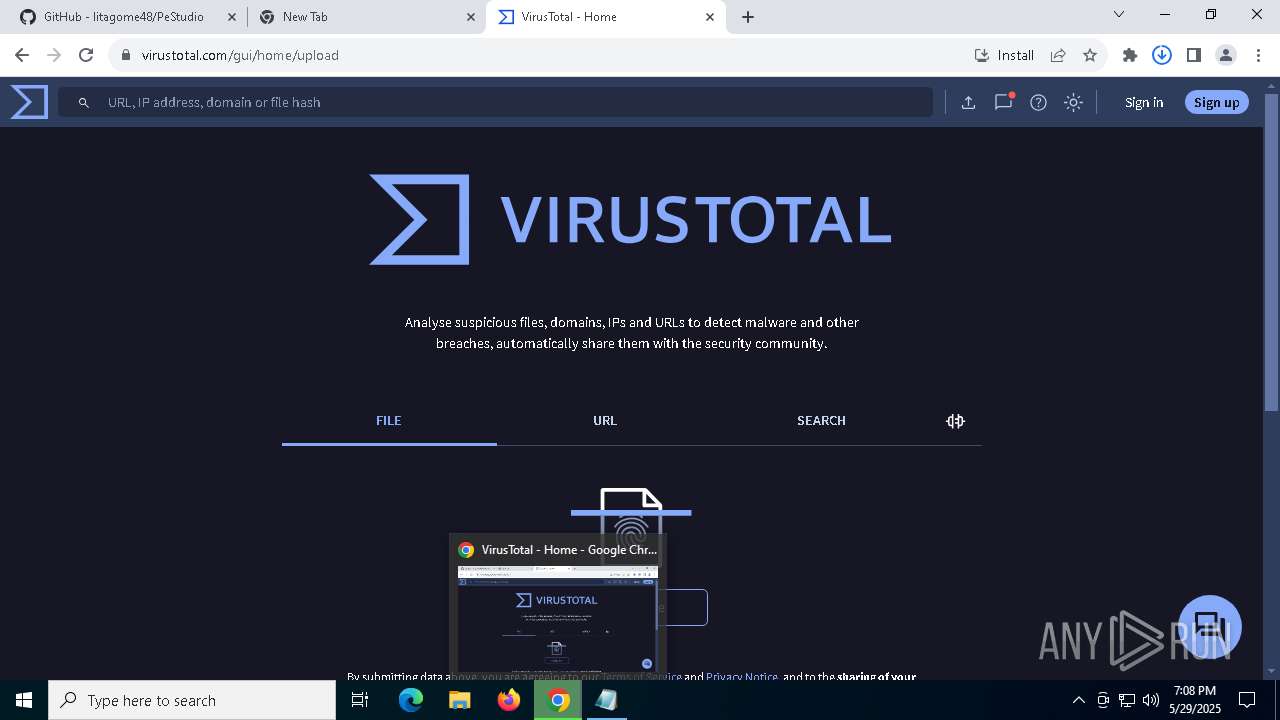Select the SEARCH tab
Viewport: 1280px width, 720px height.
point(821,421)
